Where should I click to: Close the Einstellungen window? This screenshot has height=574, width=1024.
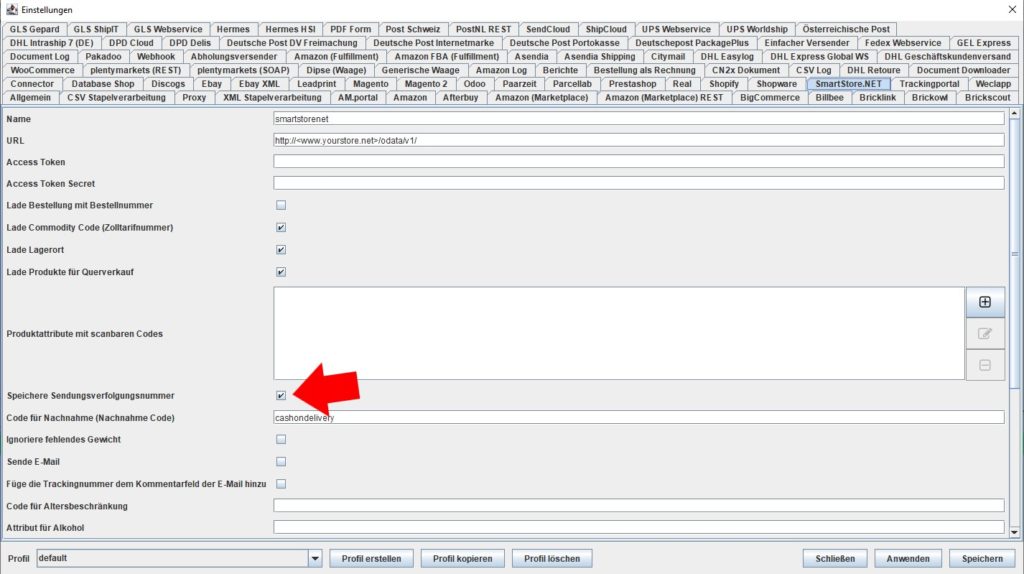[x=1012, y=9]
